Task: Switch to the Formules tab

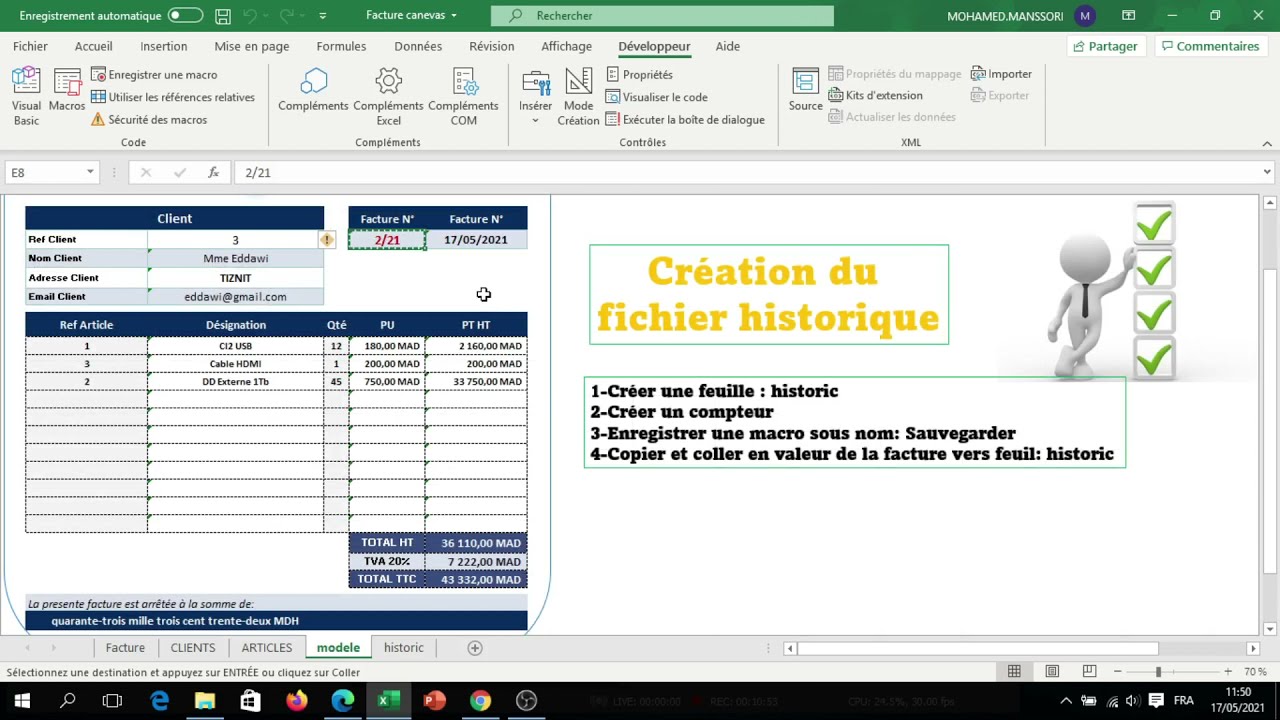Action: click(341, 46)
